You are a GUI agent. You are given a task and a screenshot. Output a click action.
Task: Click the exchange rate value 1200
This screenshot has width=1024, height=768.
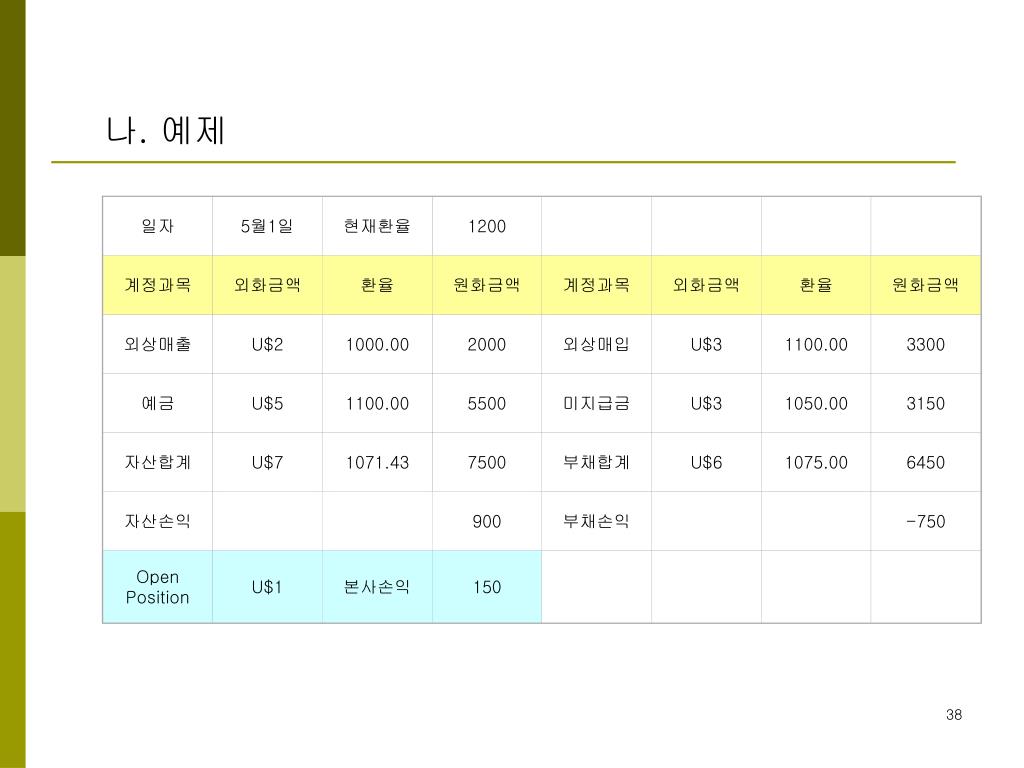point(487,226)
